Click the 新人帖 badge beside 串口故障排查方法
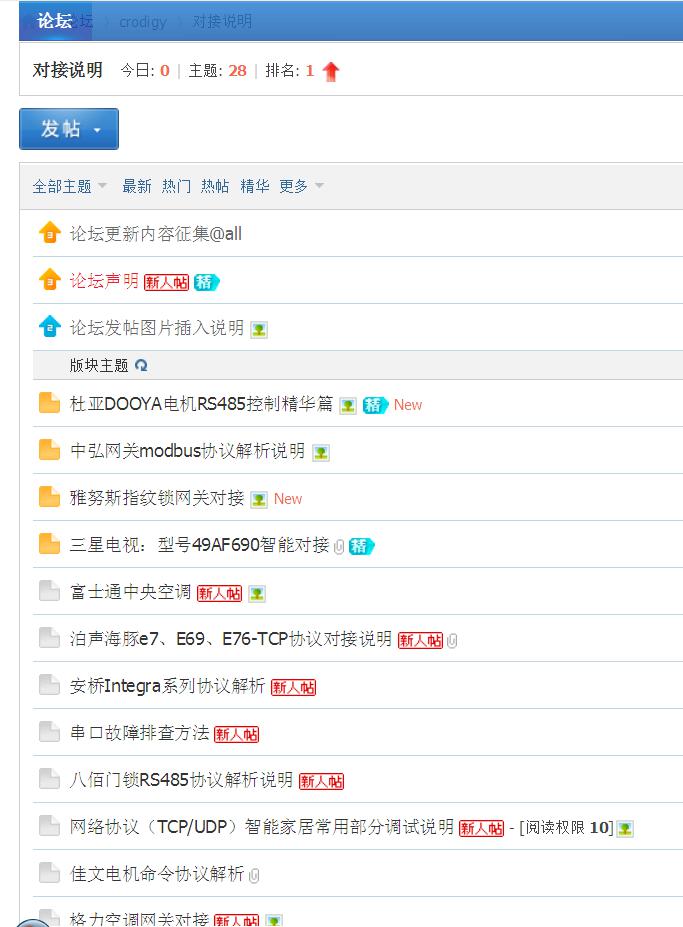This screenshot has width=683, height=927. (236, 734)
